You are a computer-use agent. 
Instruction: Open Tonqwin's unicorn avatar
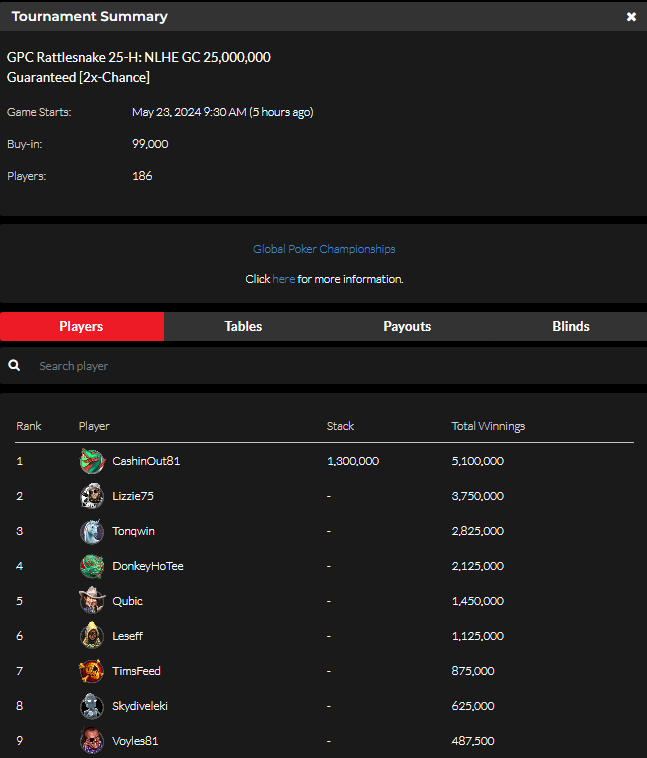[92, 531]
